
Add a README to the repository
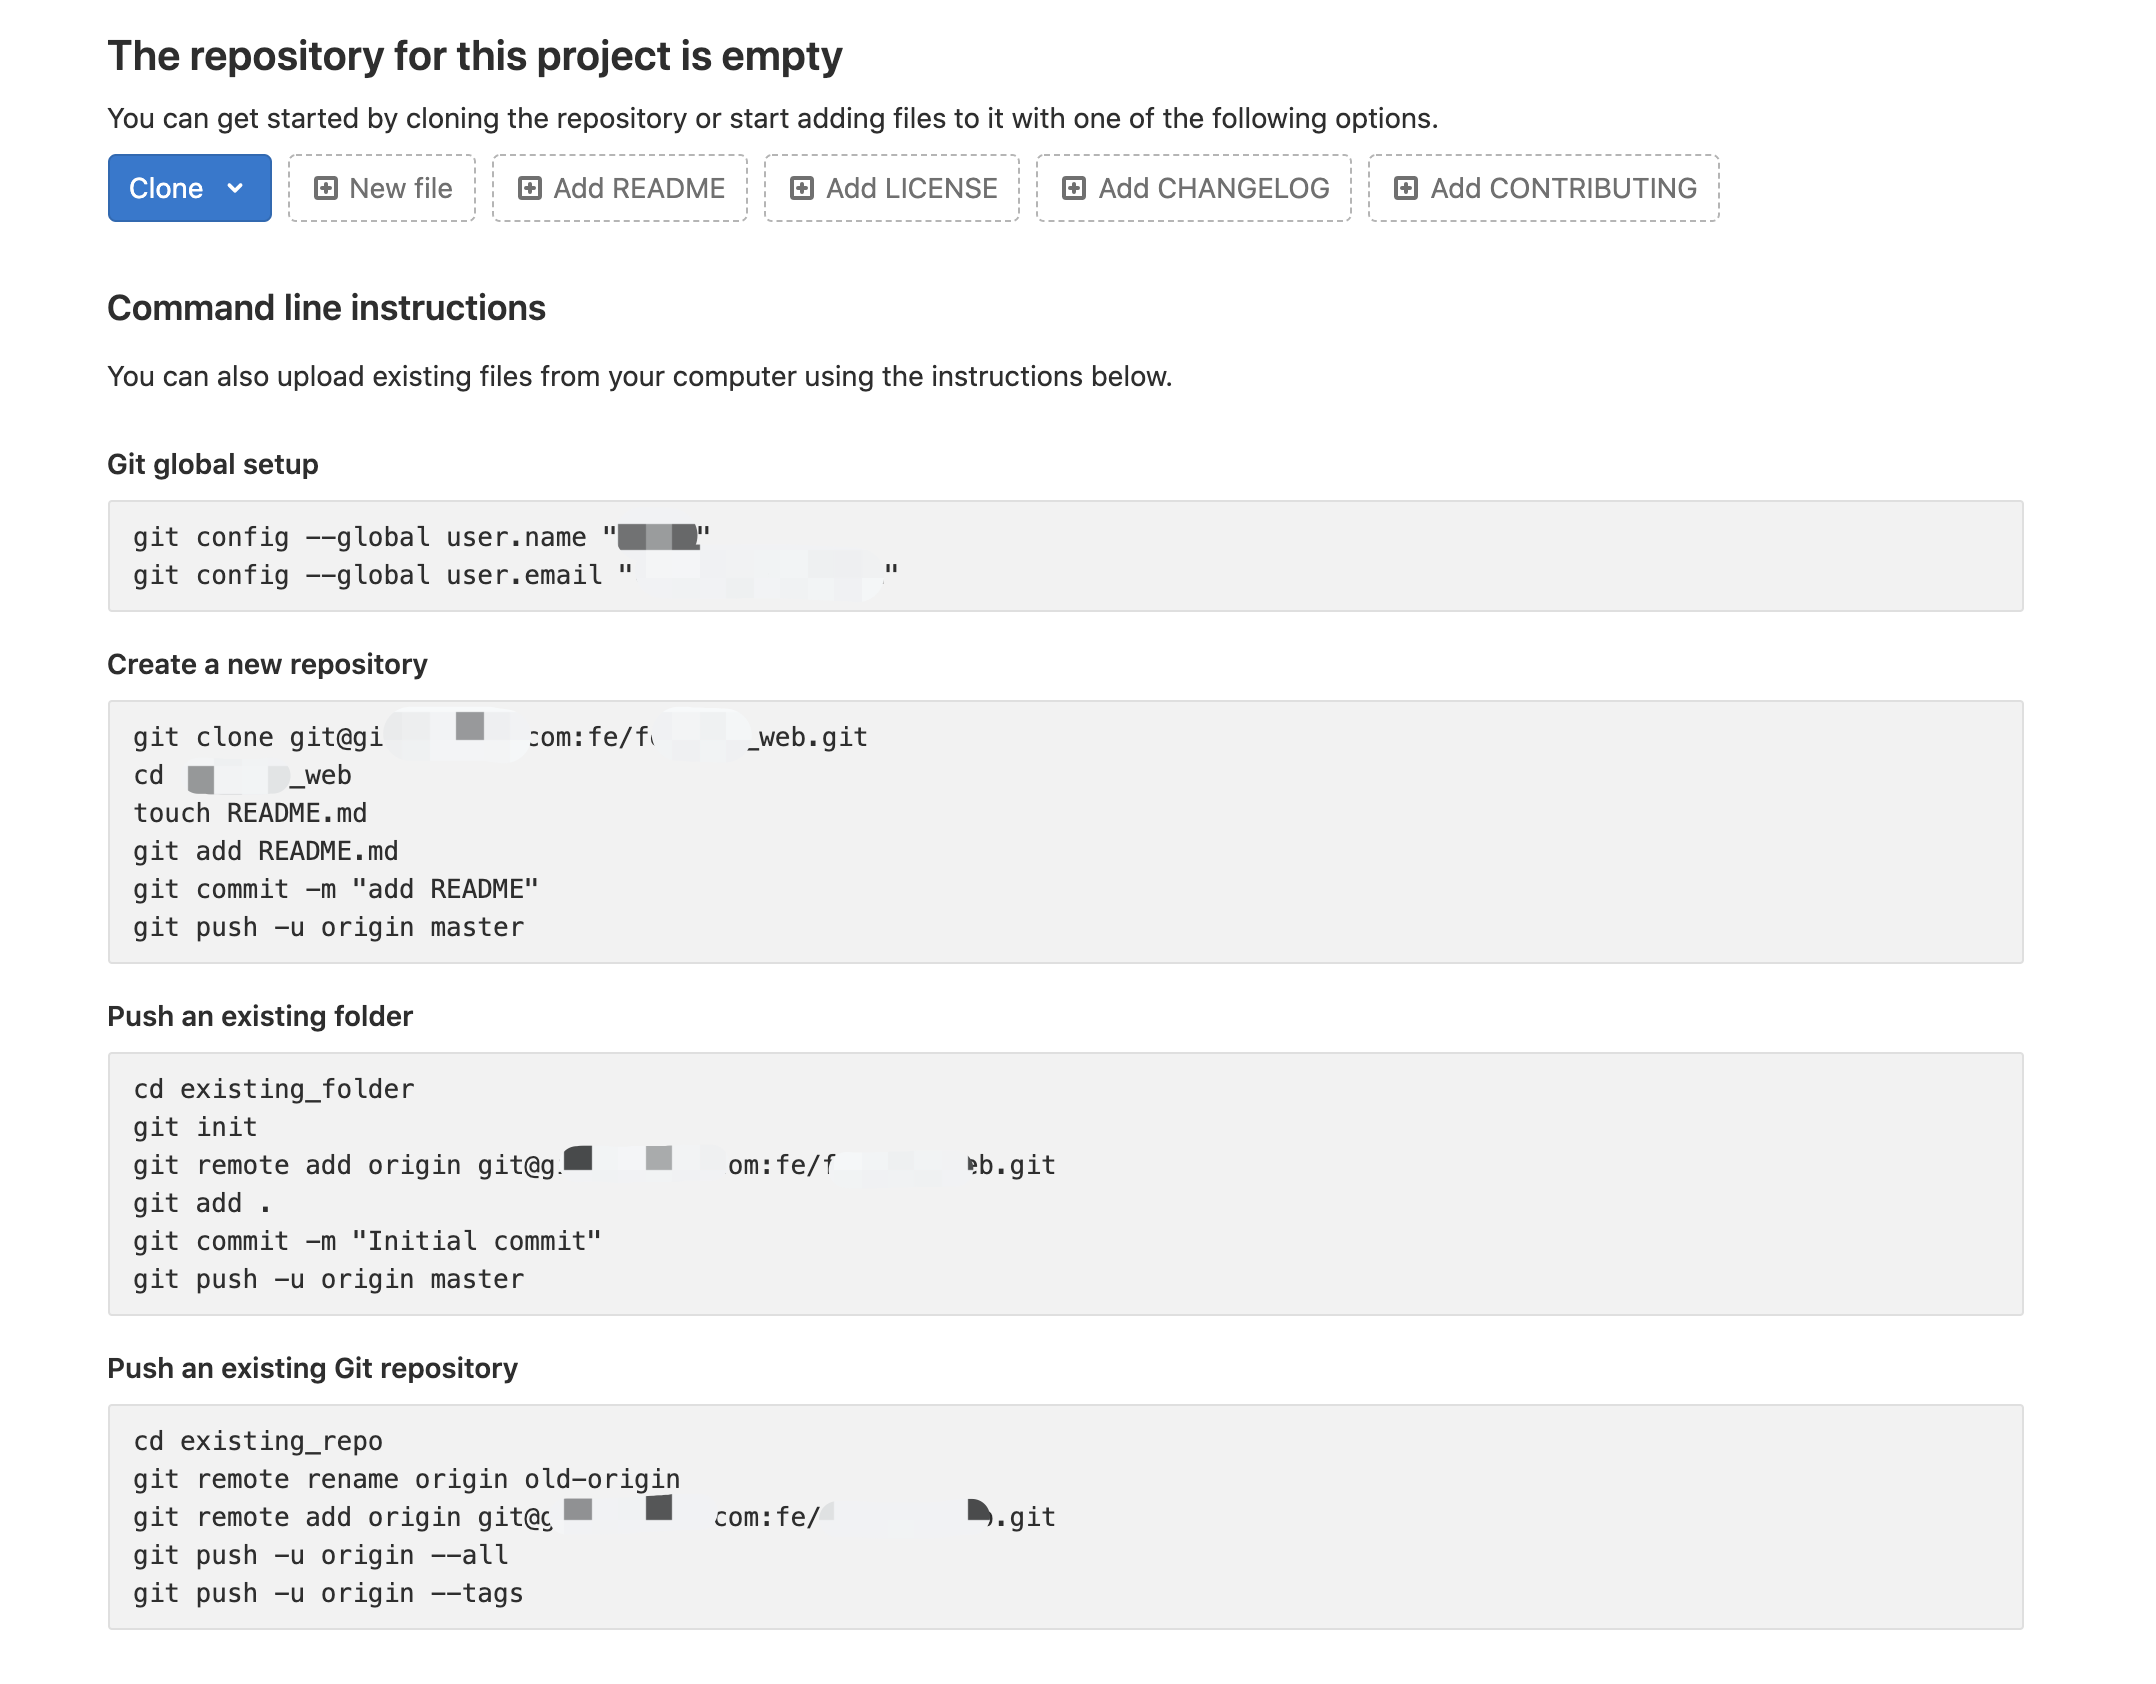click(619, 188)
